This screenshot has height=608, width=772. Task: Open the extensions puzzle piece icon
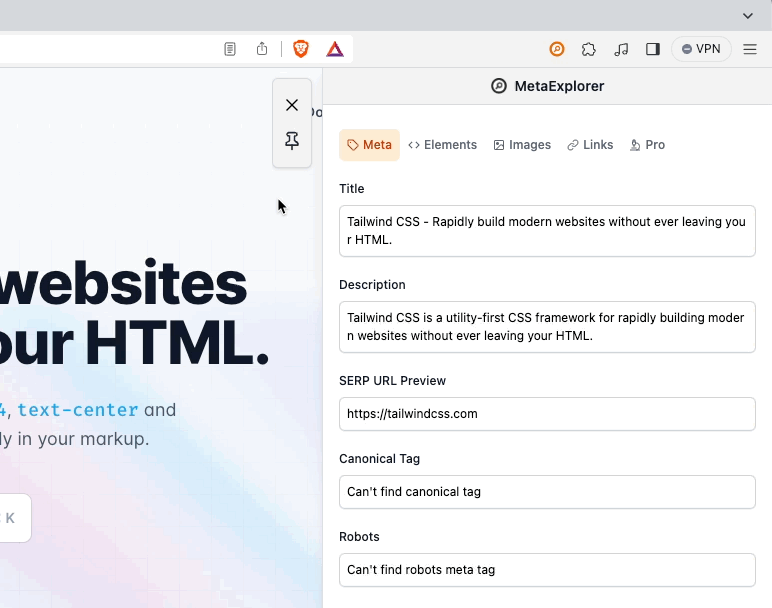point(589,49)
